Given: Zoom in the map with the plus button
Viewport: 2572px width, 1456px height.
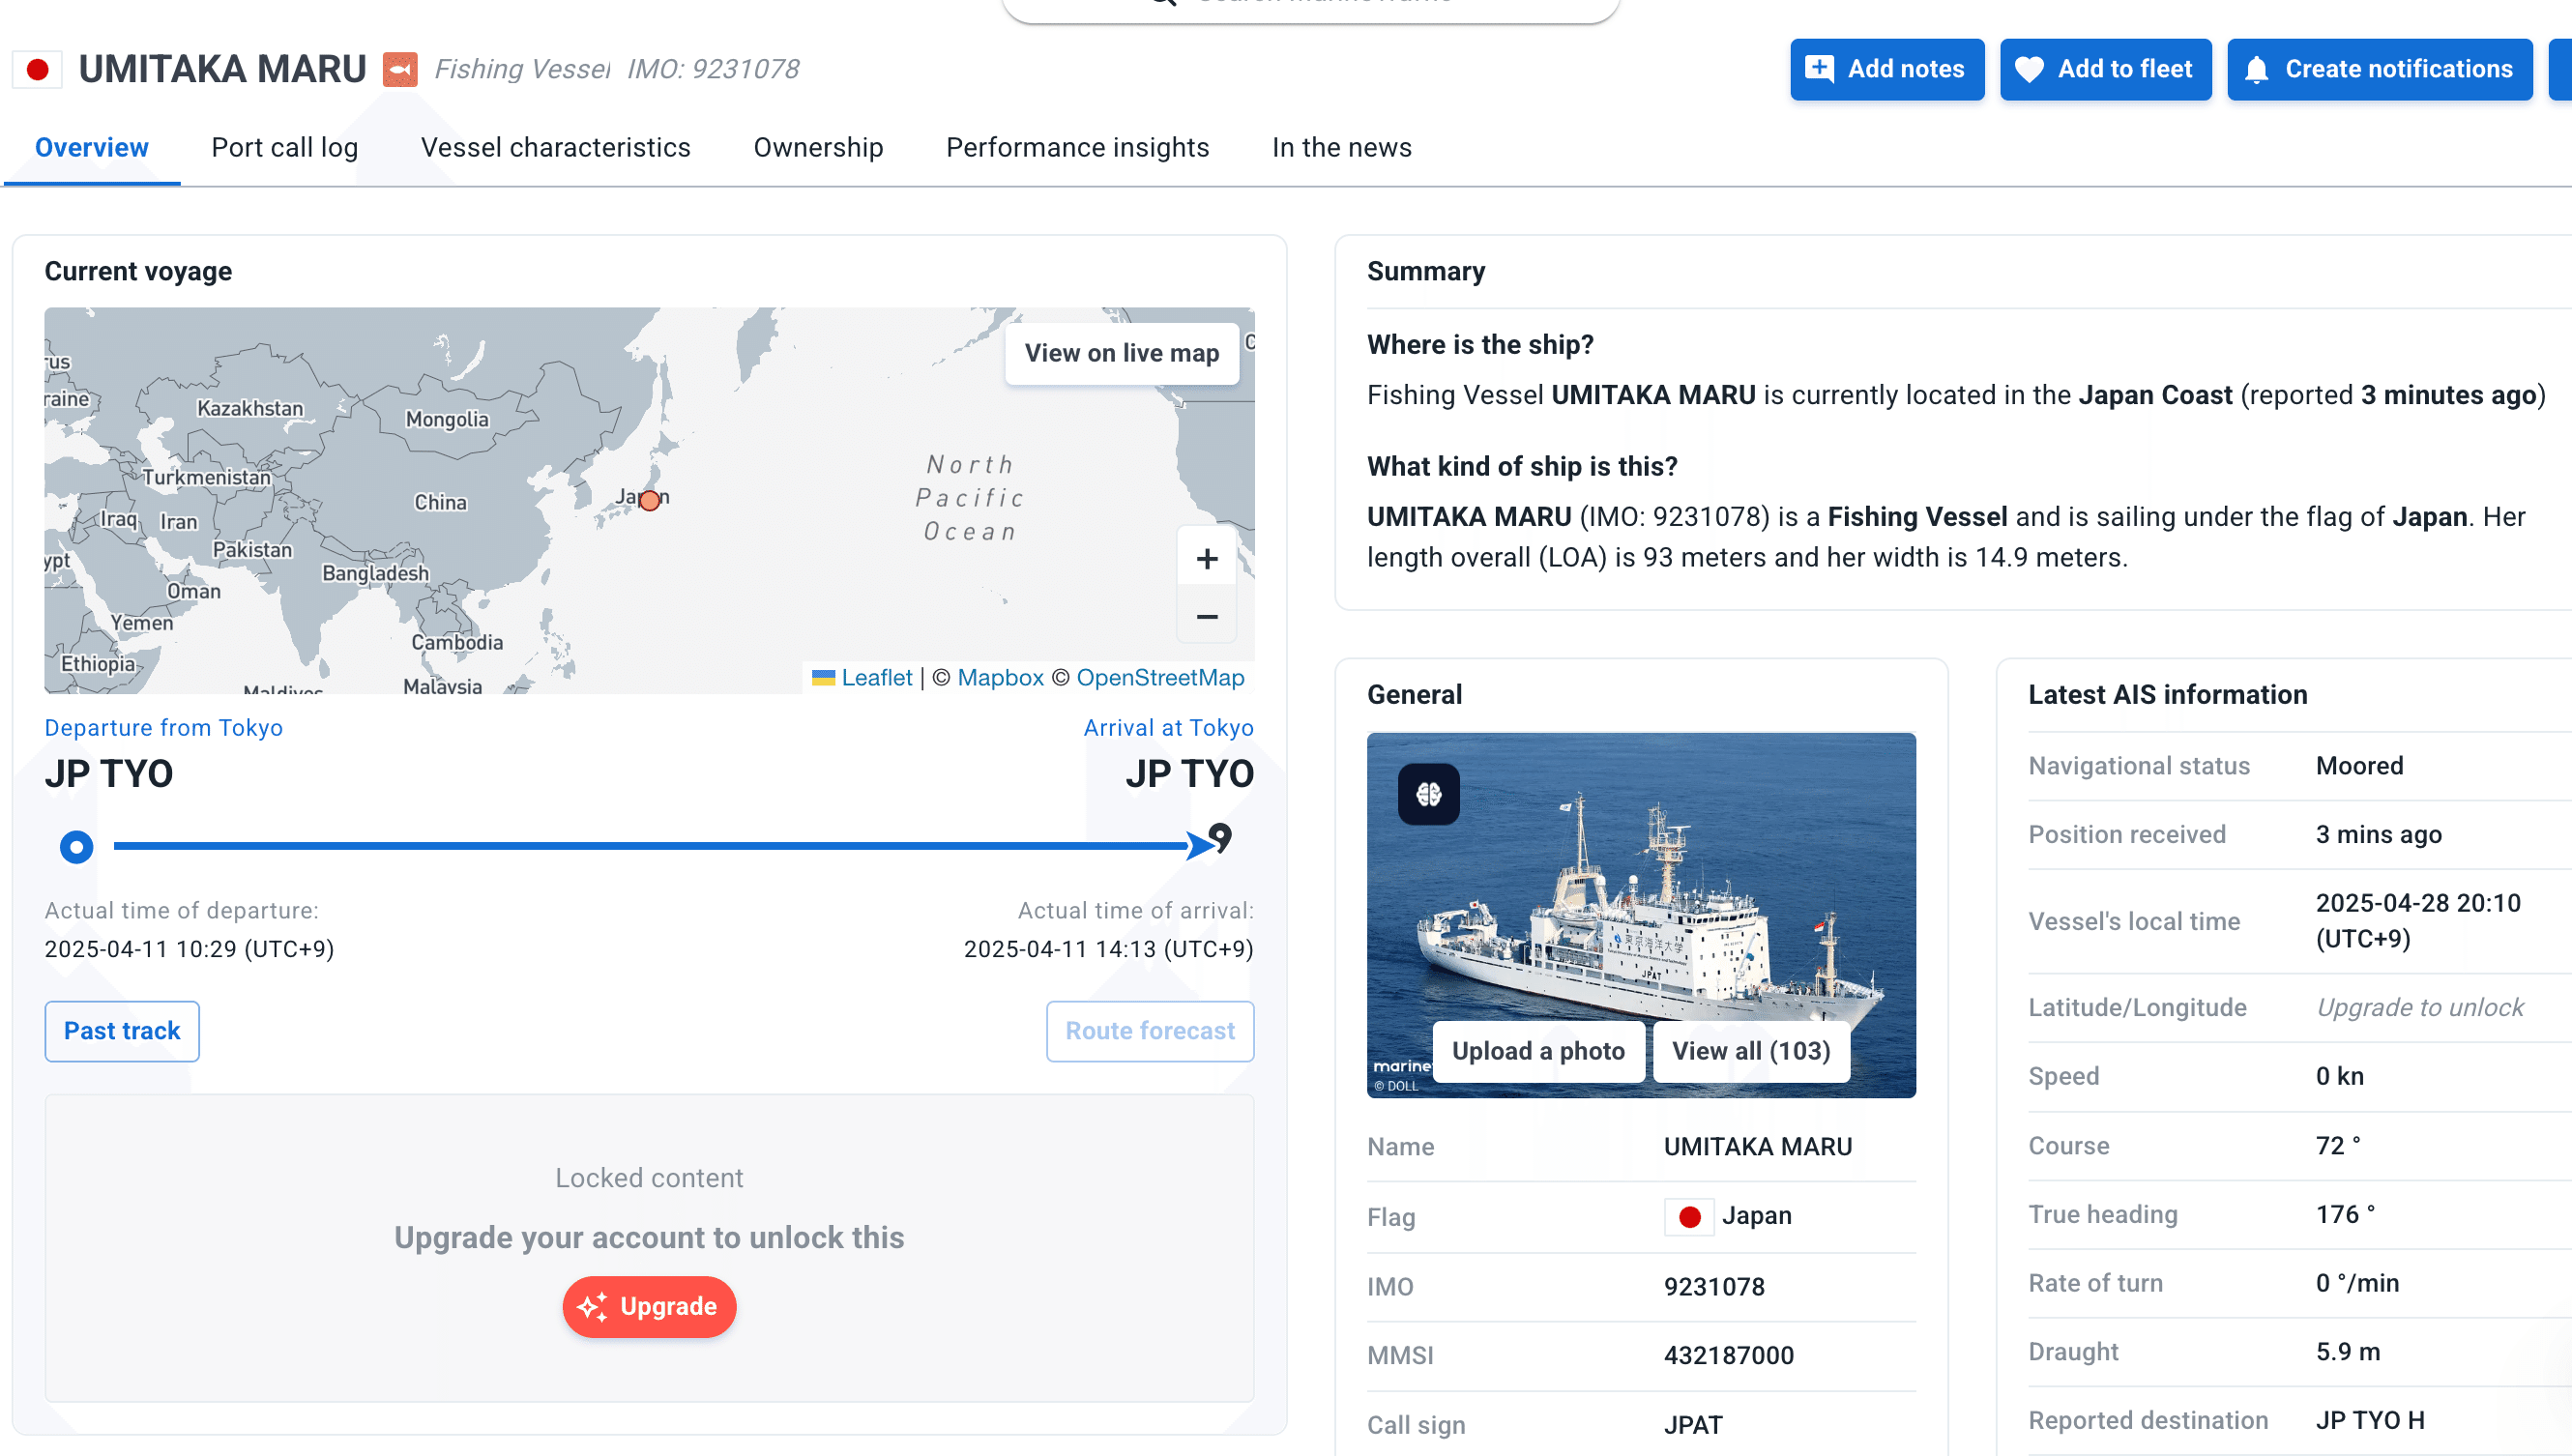Looking at the screenshot, I should click(x=1207, y=558).
